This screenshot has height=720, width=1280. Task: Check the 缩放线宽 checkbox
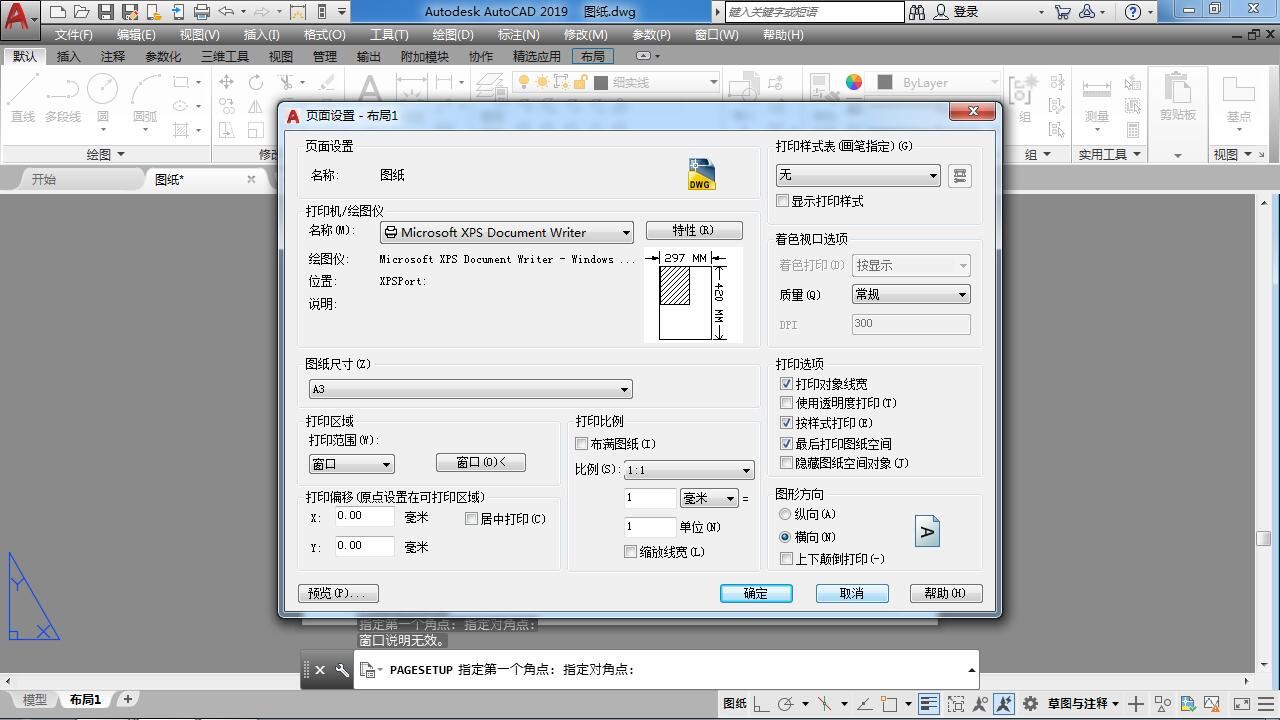(631, 552)
